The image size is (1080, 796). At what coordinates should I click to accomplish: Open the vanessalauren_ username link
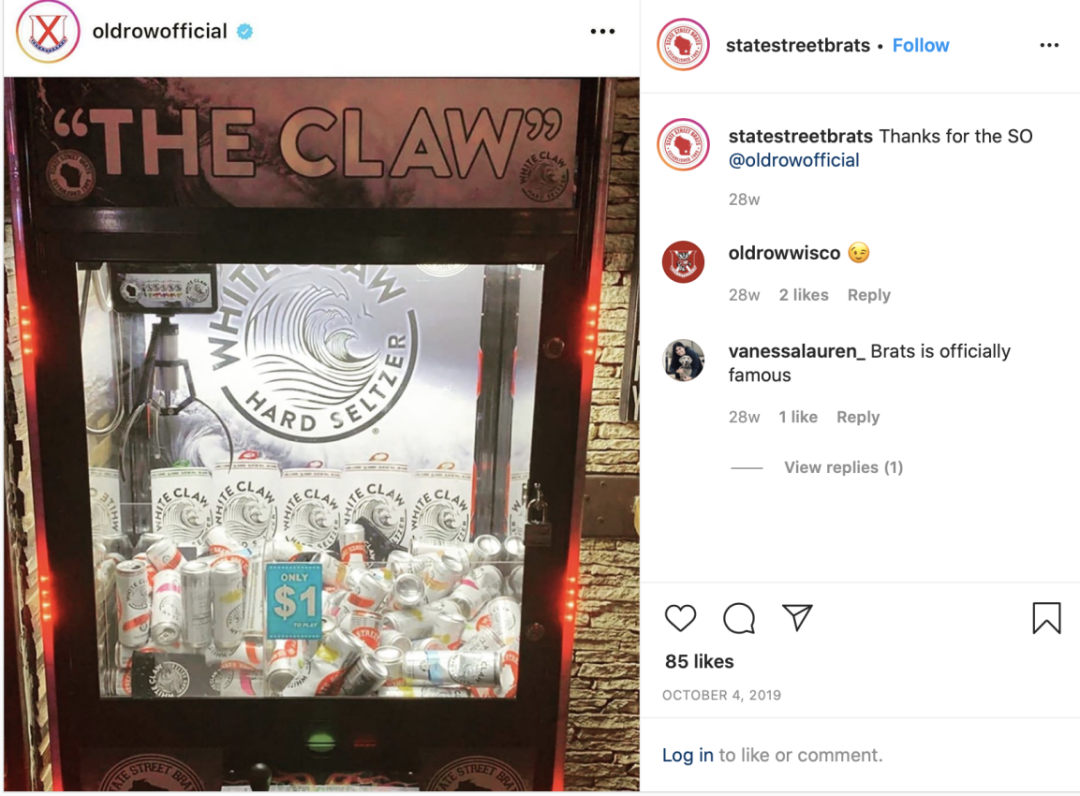coord(797,351)
